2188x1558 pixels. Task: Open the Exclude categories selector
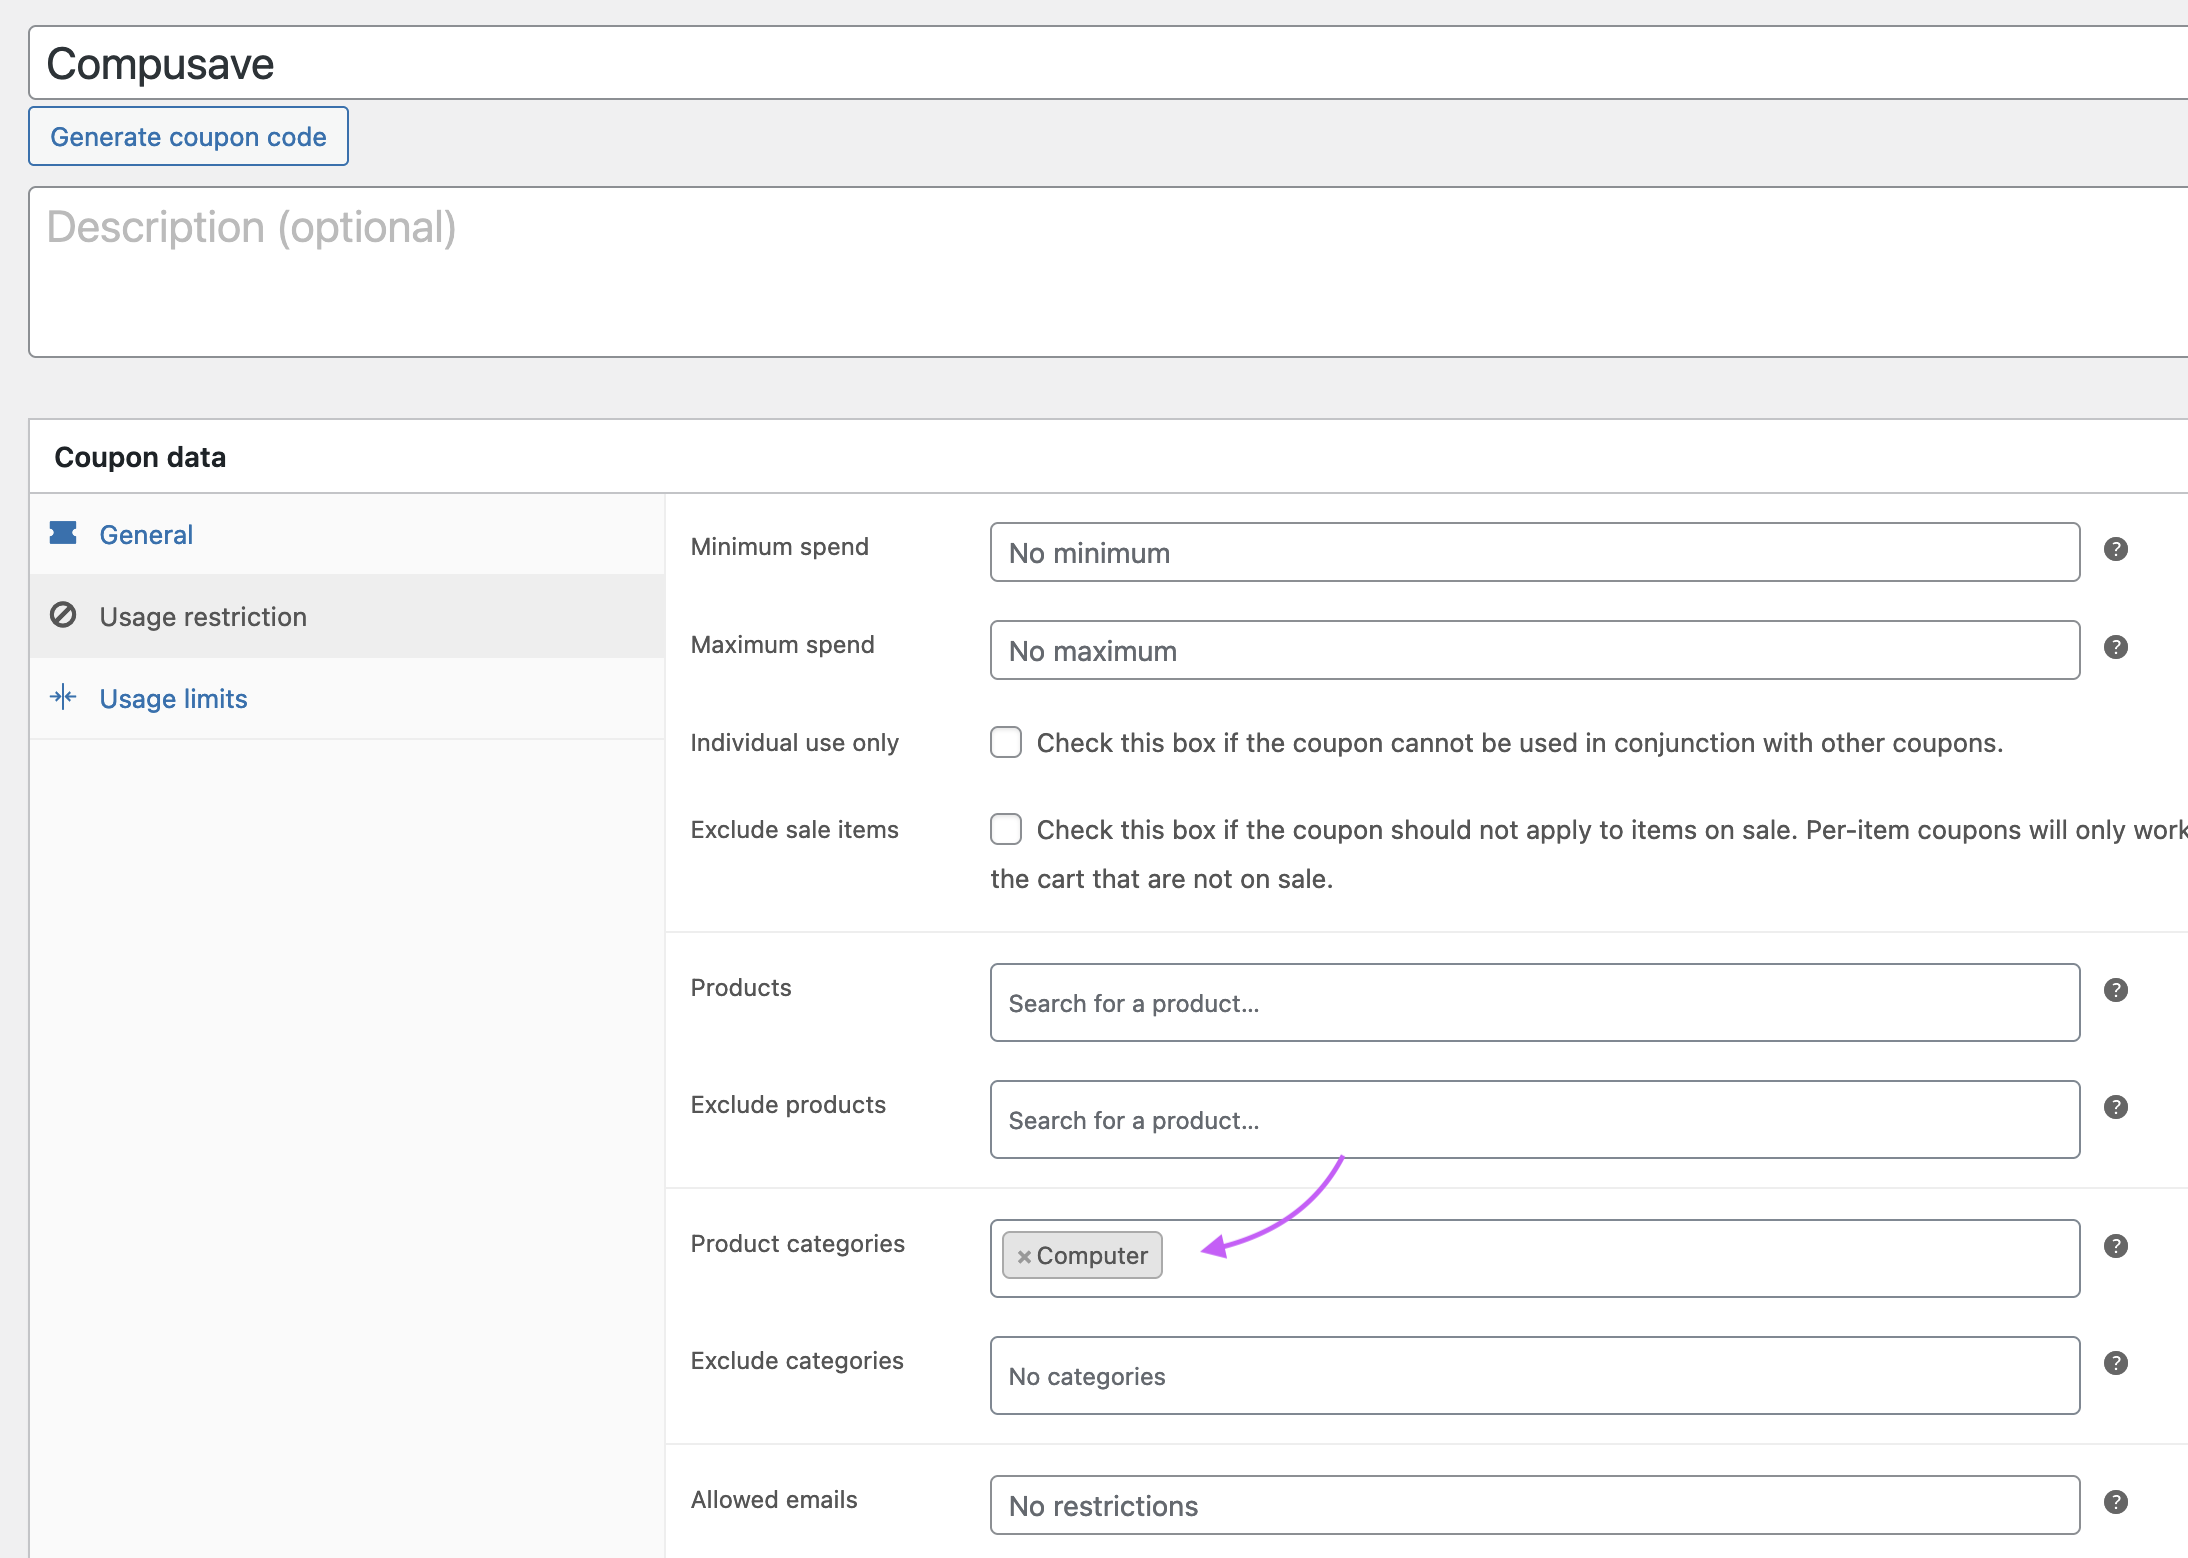coord(1530,1376)
